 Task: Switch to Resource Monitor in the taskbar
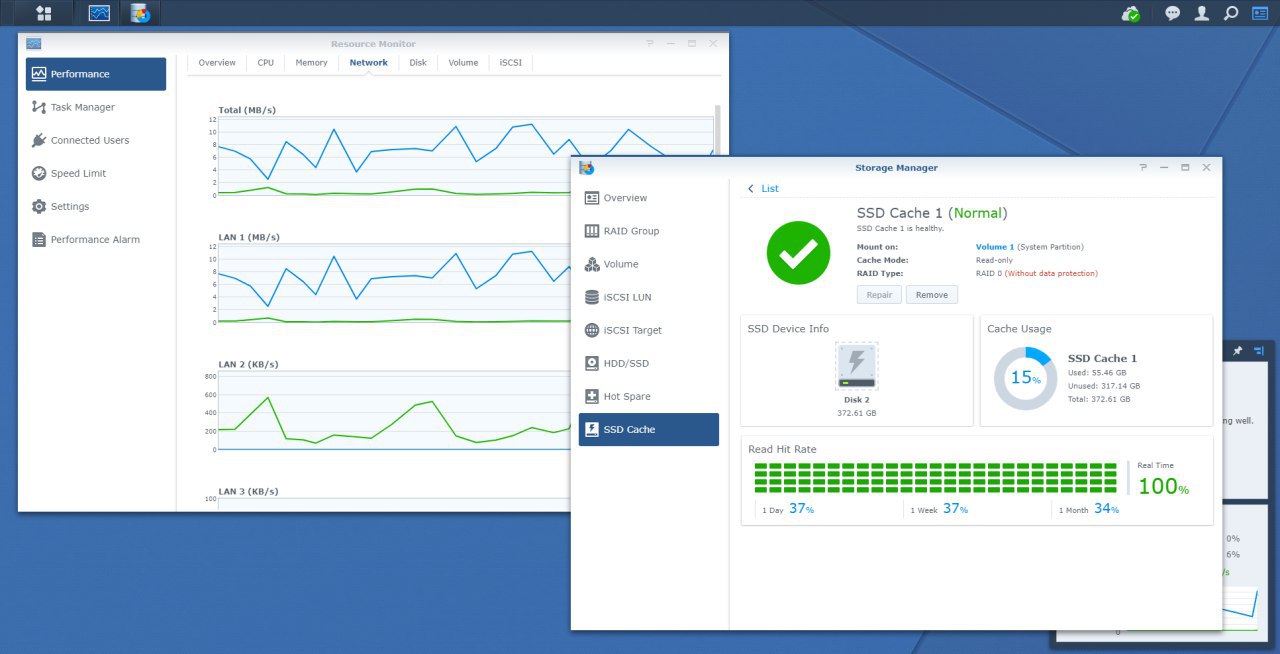pos(99,13)
